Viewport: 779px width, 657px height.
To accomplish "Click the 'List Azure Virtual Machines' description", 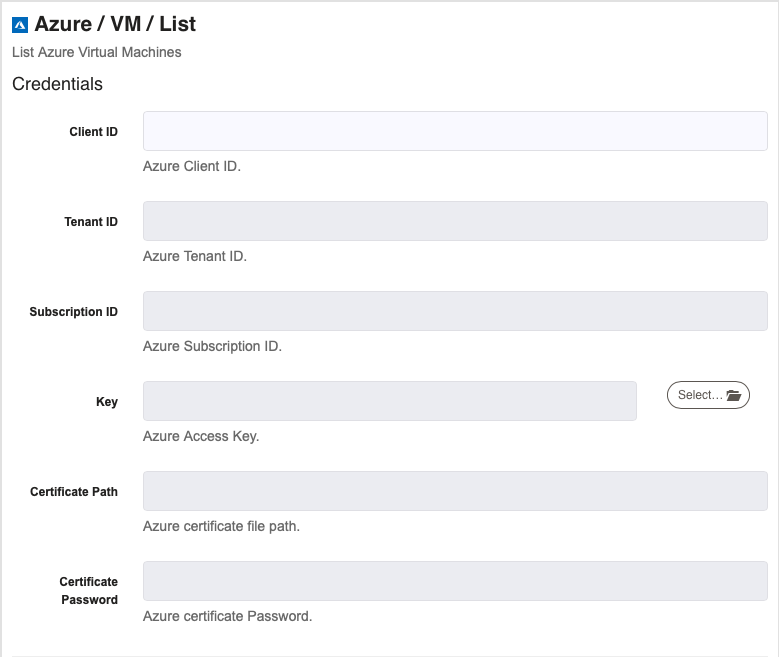I will 96,52.
